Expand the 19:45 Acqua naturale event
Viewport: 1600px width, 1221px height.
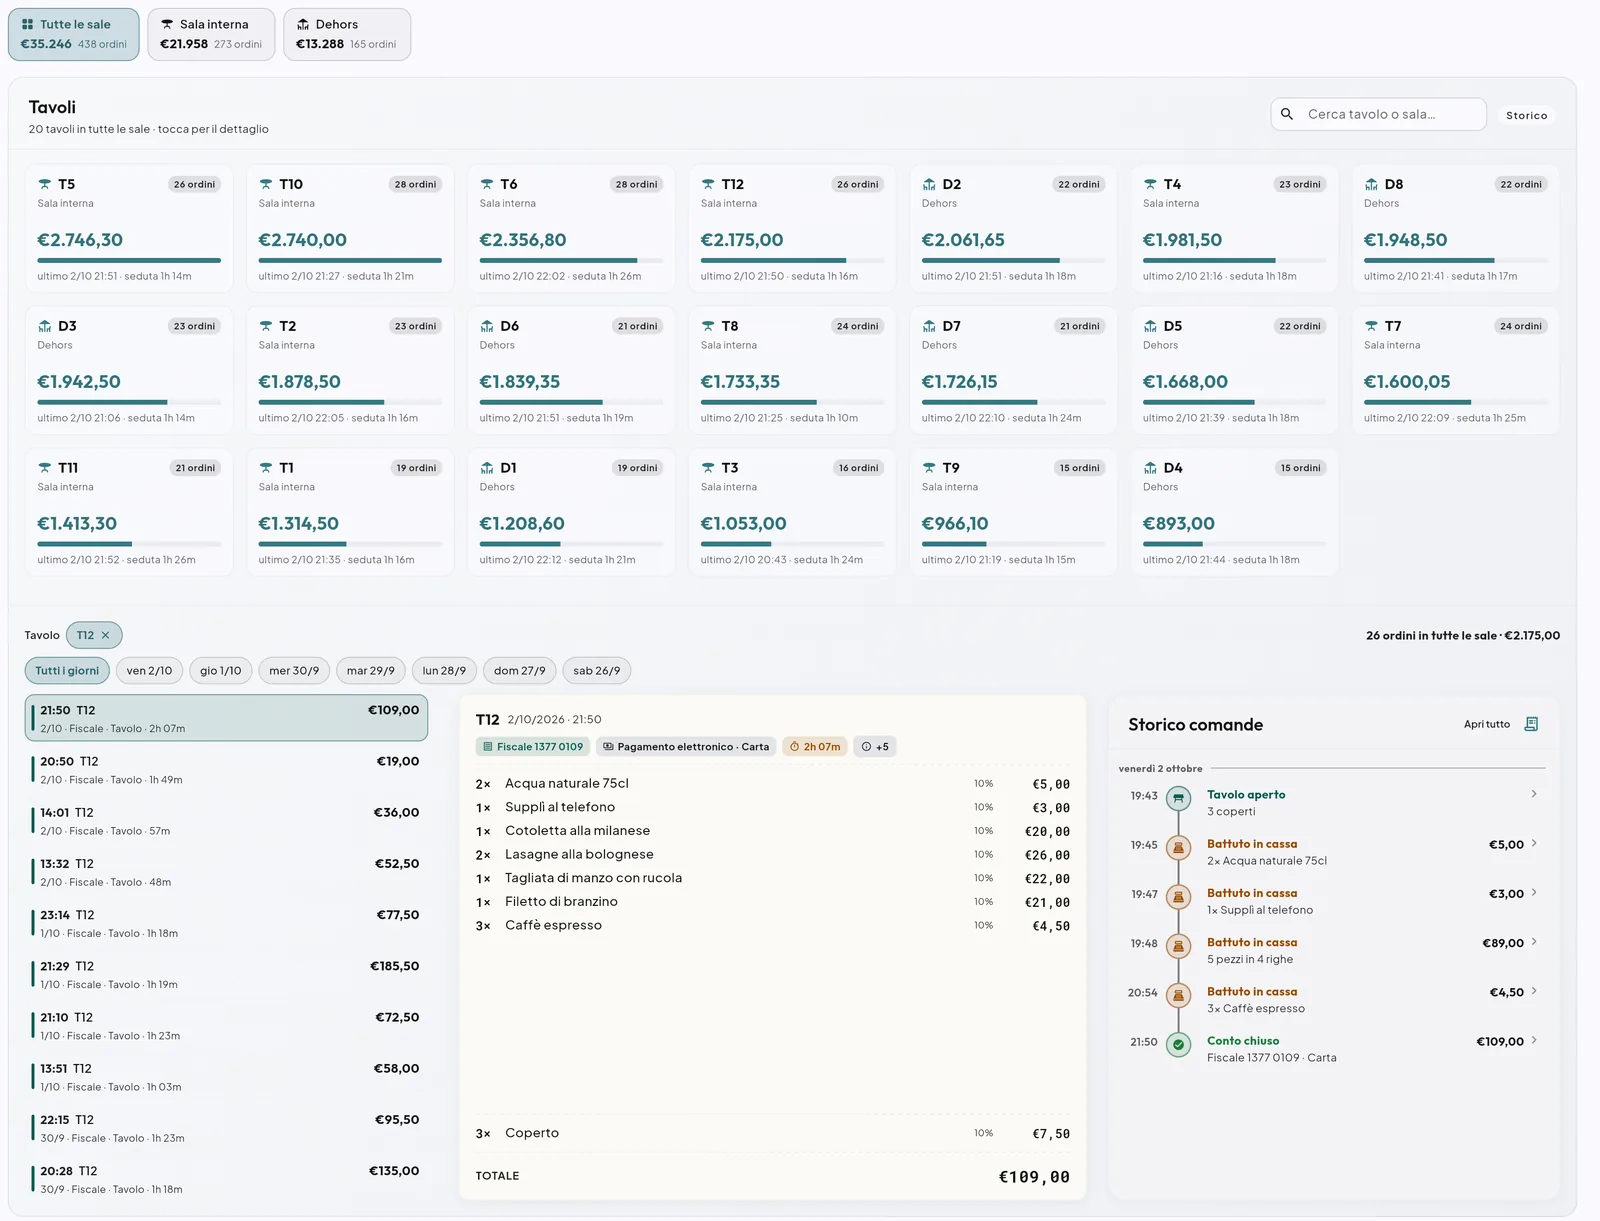tap(1534, 843)
